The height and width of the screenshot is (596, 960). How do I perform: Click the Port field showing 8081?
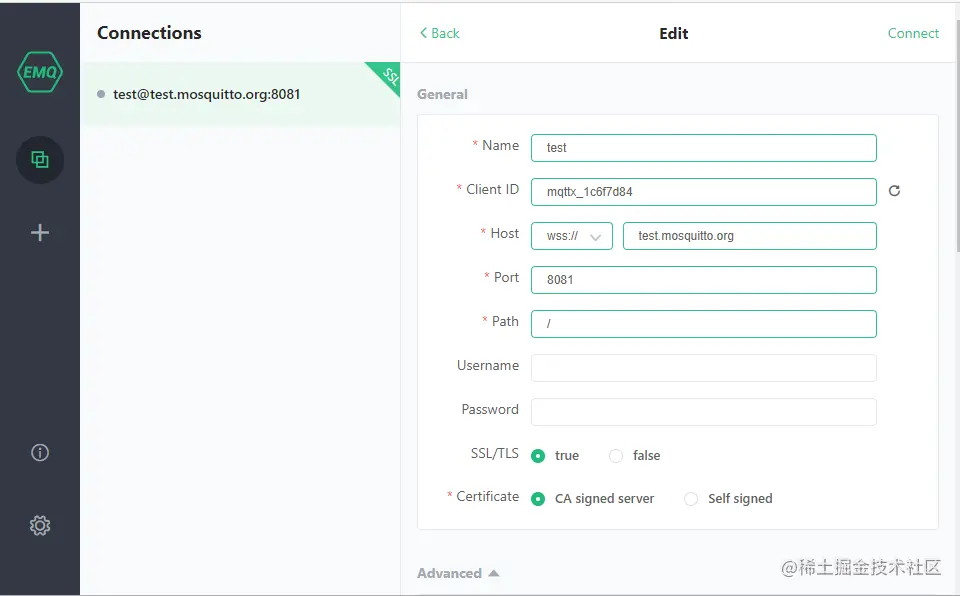(703, 280)
